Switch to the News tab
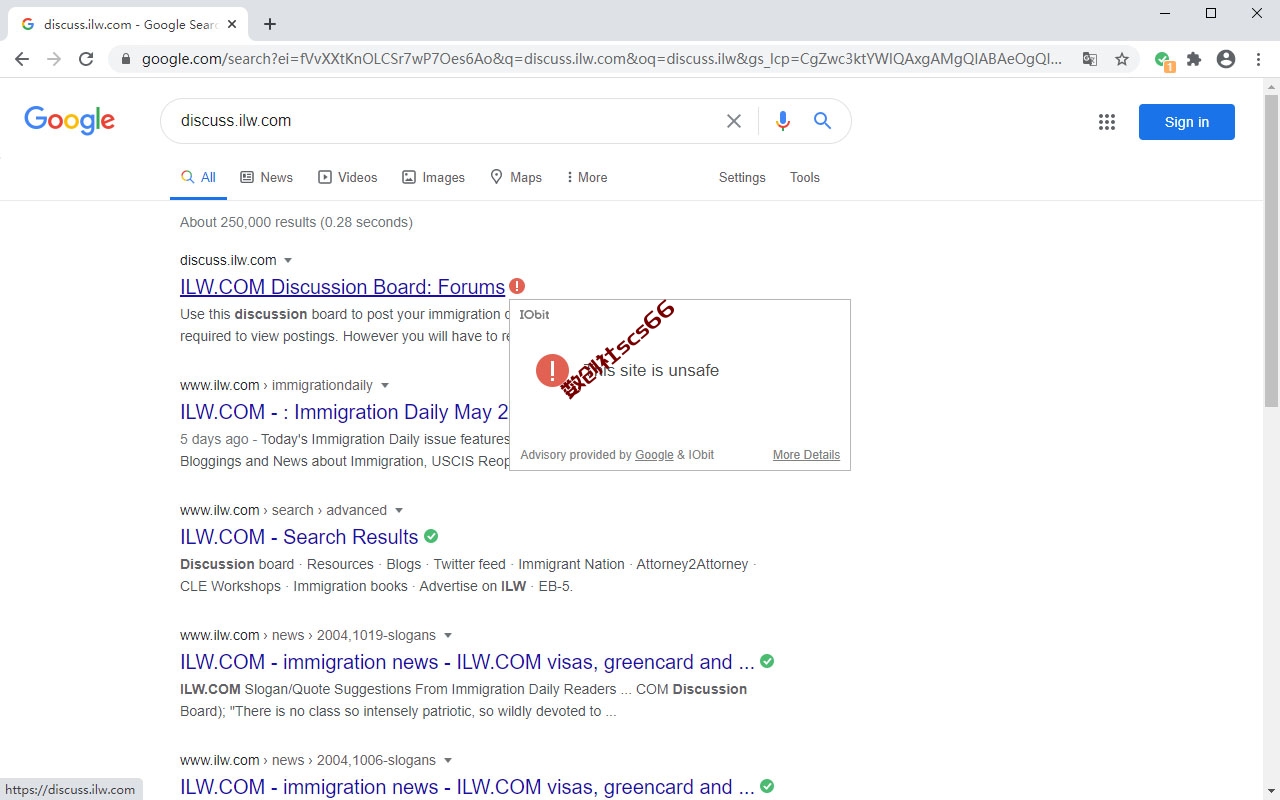The width and height of the screenshot is (1280, 800). coord(266,177)
